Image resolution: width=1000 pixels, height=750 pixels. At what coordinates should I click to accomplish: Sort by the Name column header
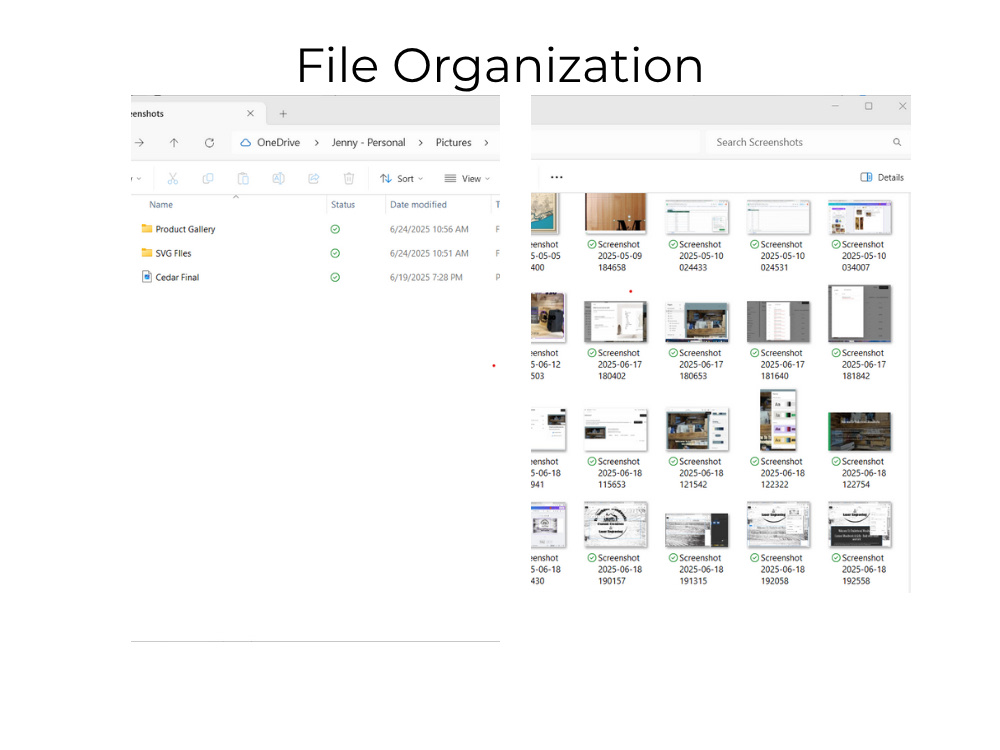161,205
